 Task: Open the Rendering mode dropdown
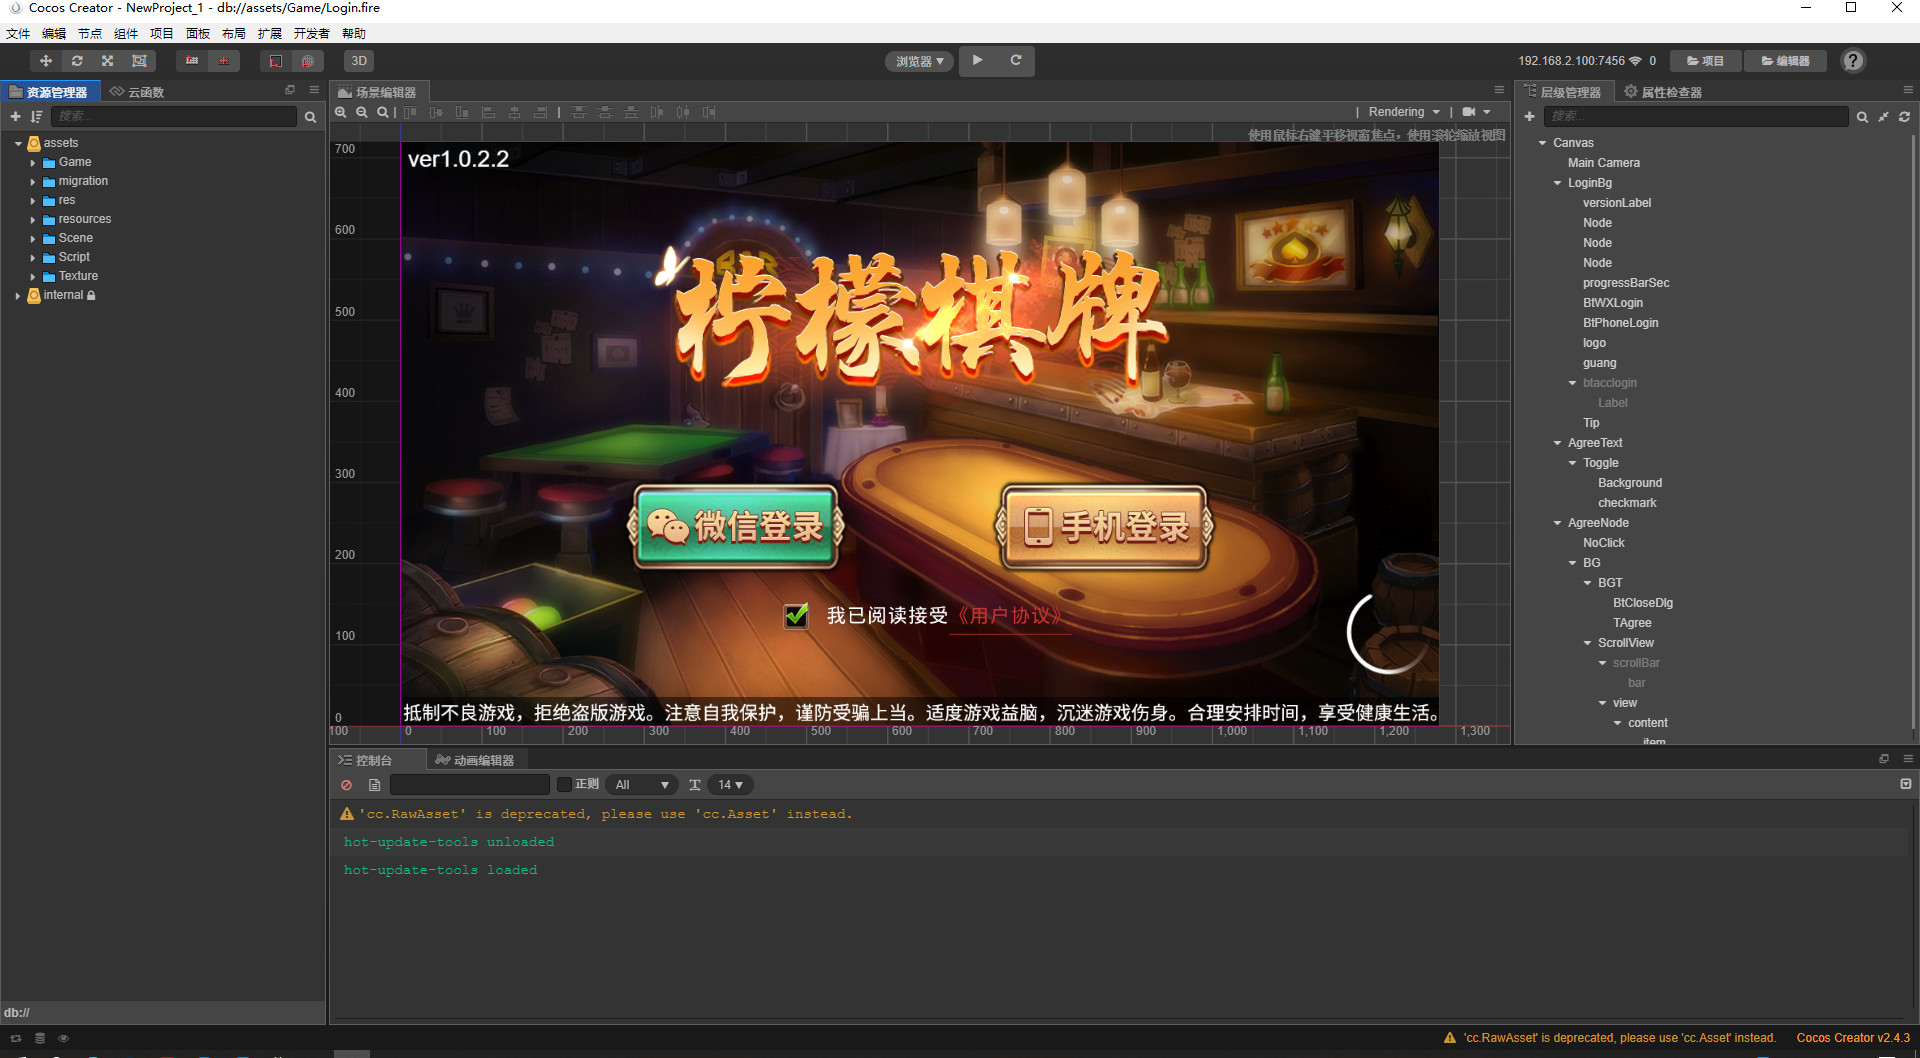(x=1404, y=112)
